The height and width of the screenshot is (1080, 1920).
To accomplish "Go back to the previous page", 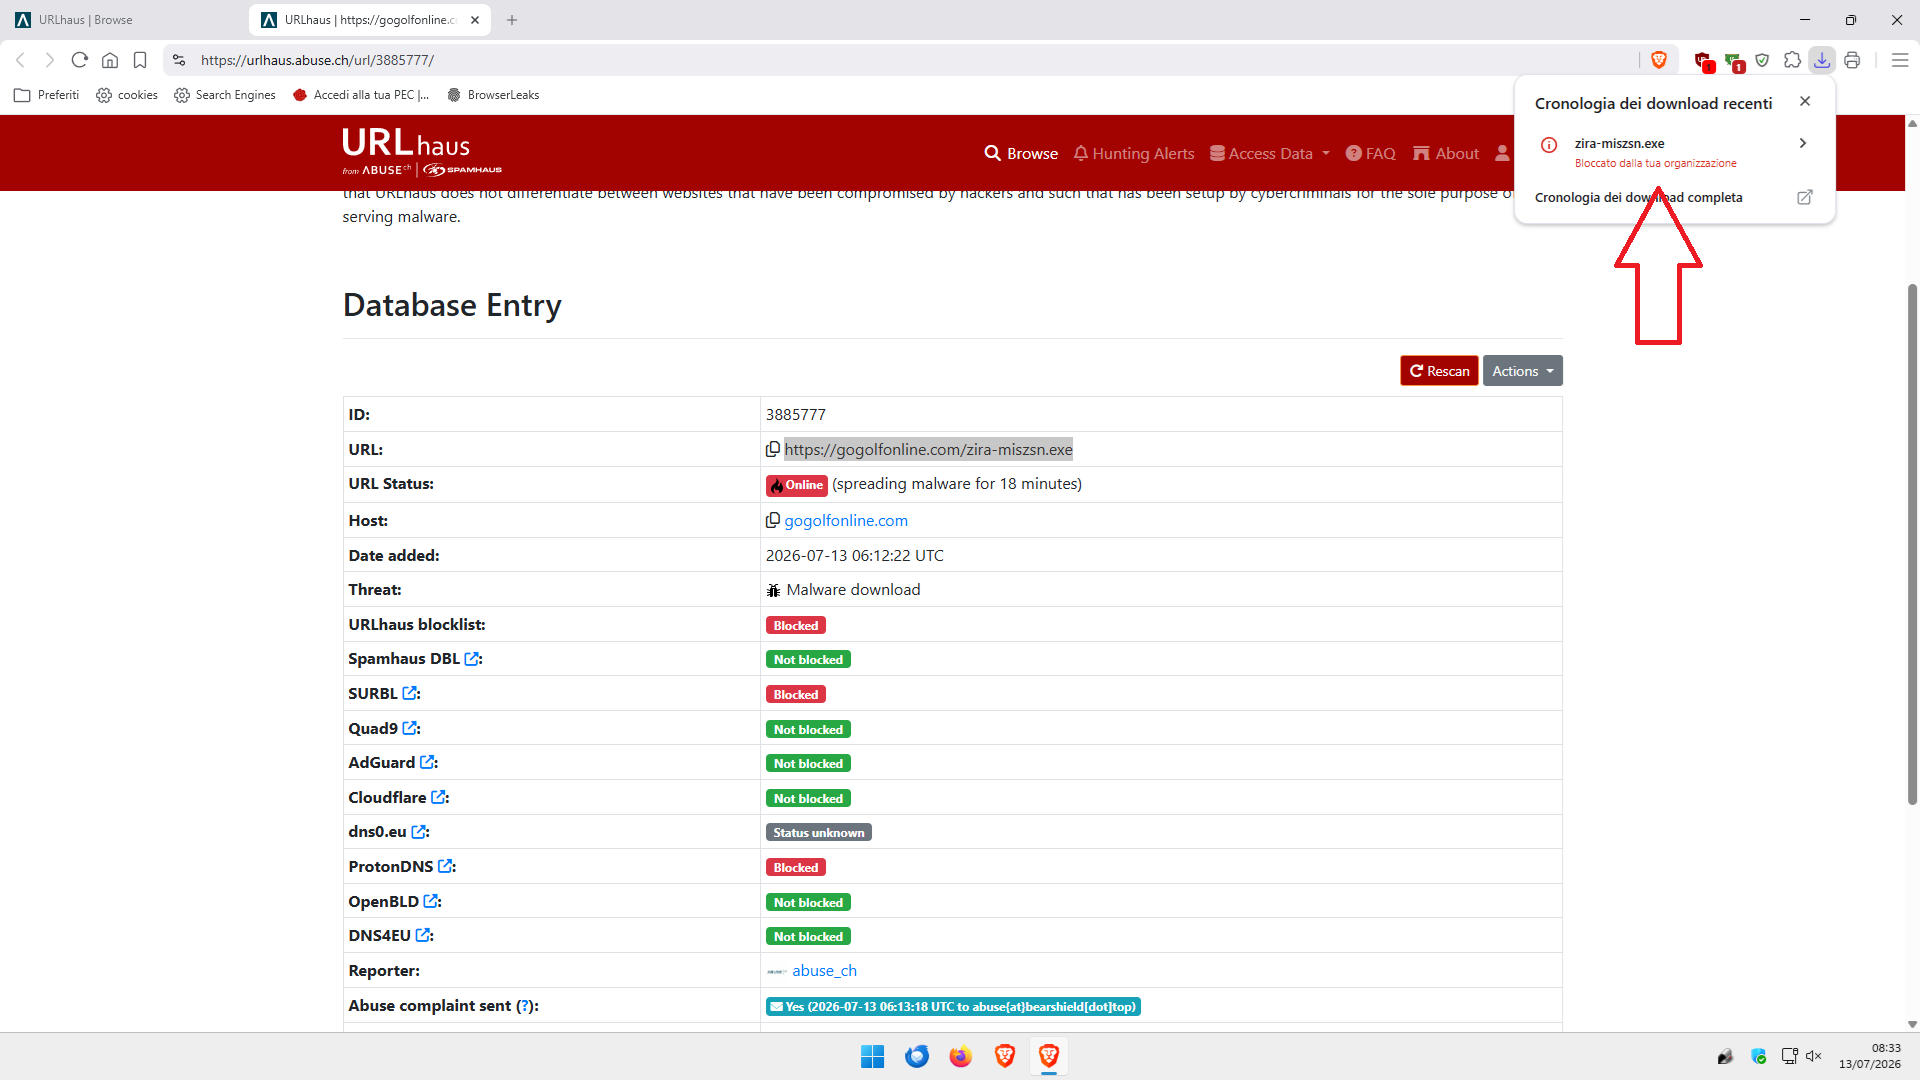I will tap(20, 60).
